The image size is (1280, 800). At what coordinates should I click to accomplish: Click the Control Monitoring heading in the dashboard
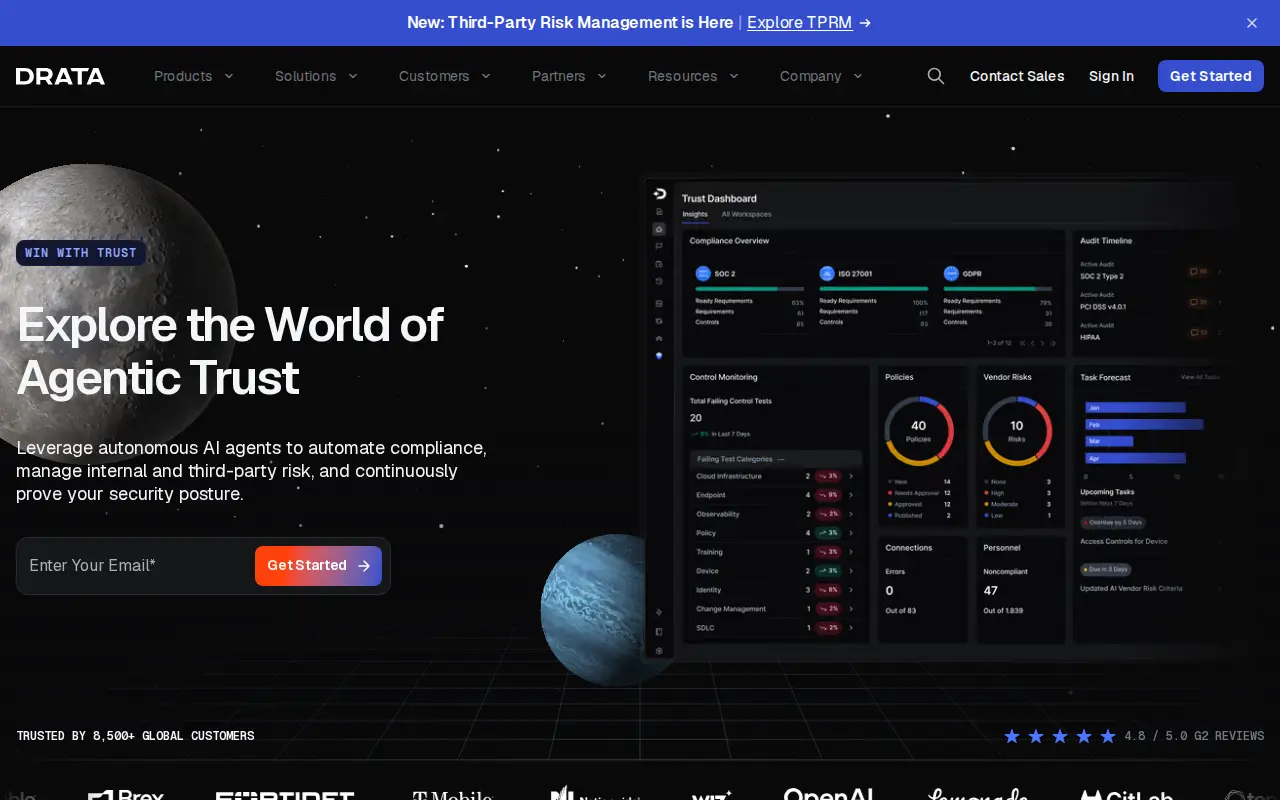click(723, 377)
